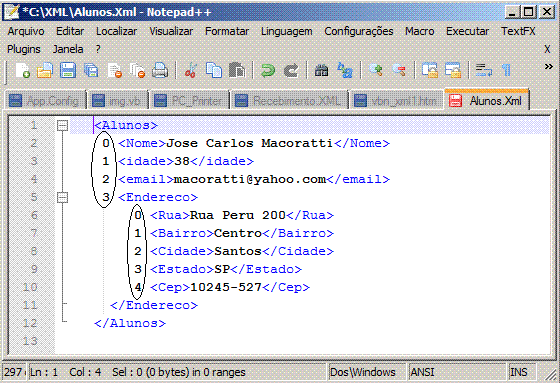This screenshot has width=560, height=383.
Task: Toggle show all characters pilcrow icon
Action: pos(506,70)
